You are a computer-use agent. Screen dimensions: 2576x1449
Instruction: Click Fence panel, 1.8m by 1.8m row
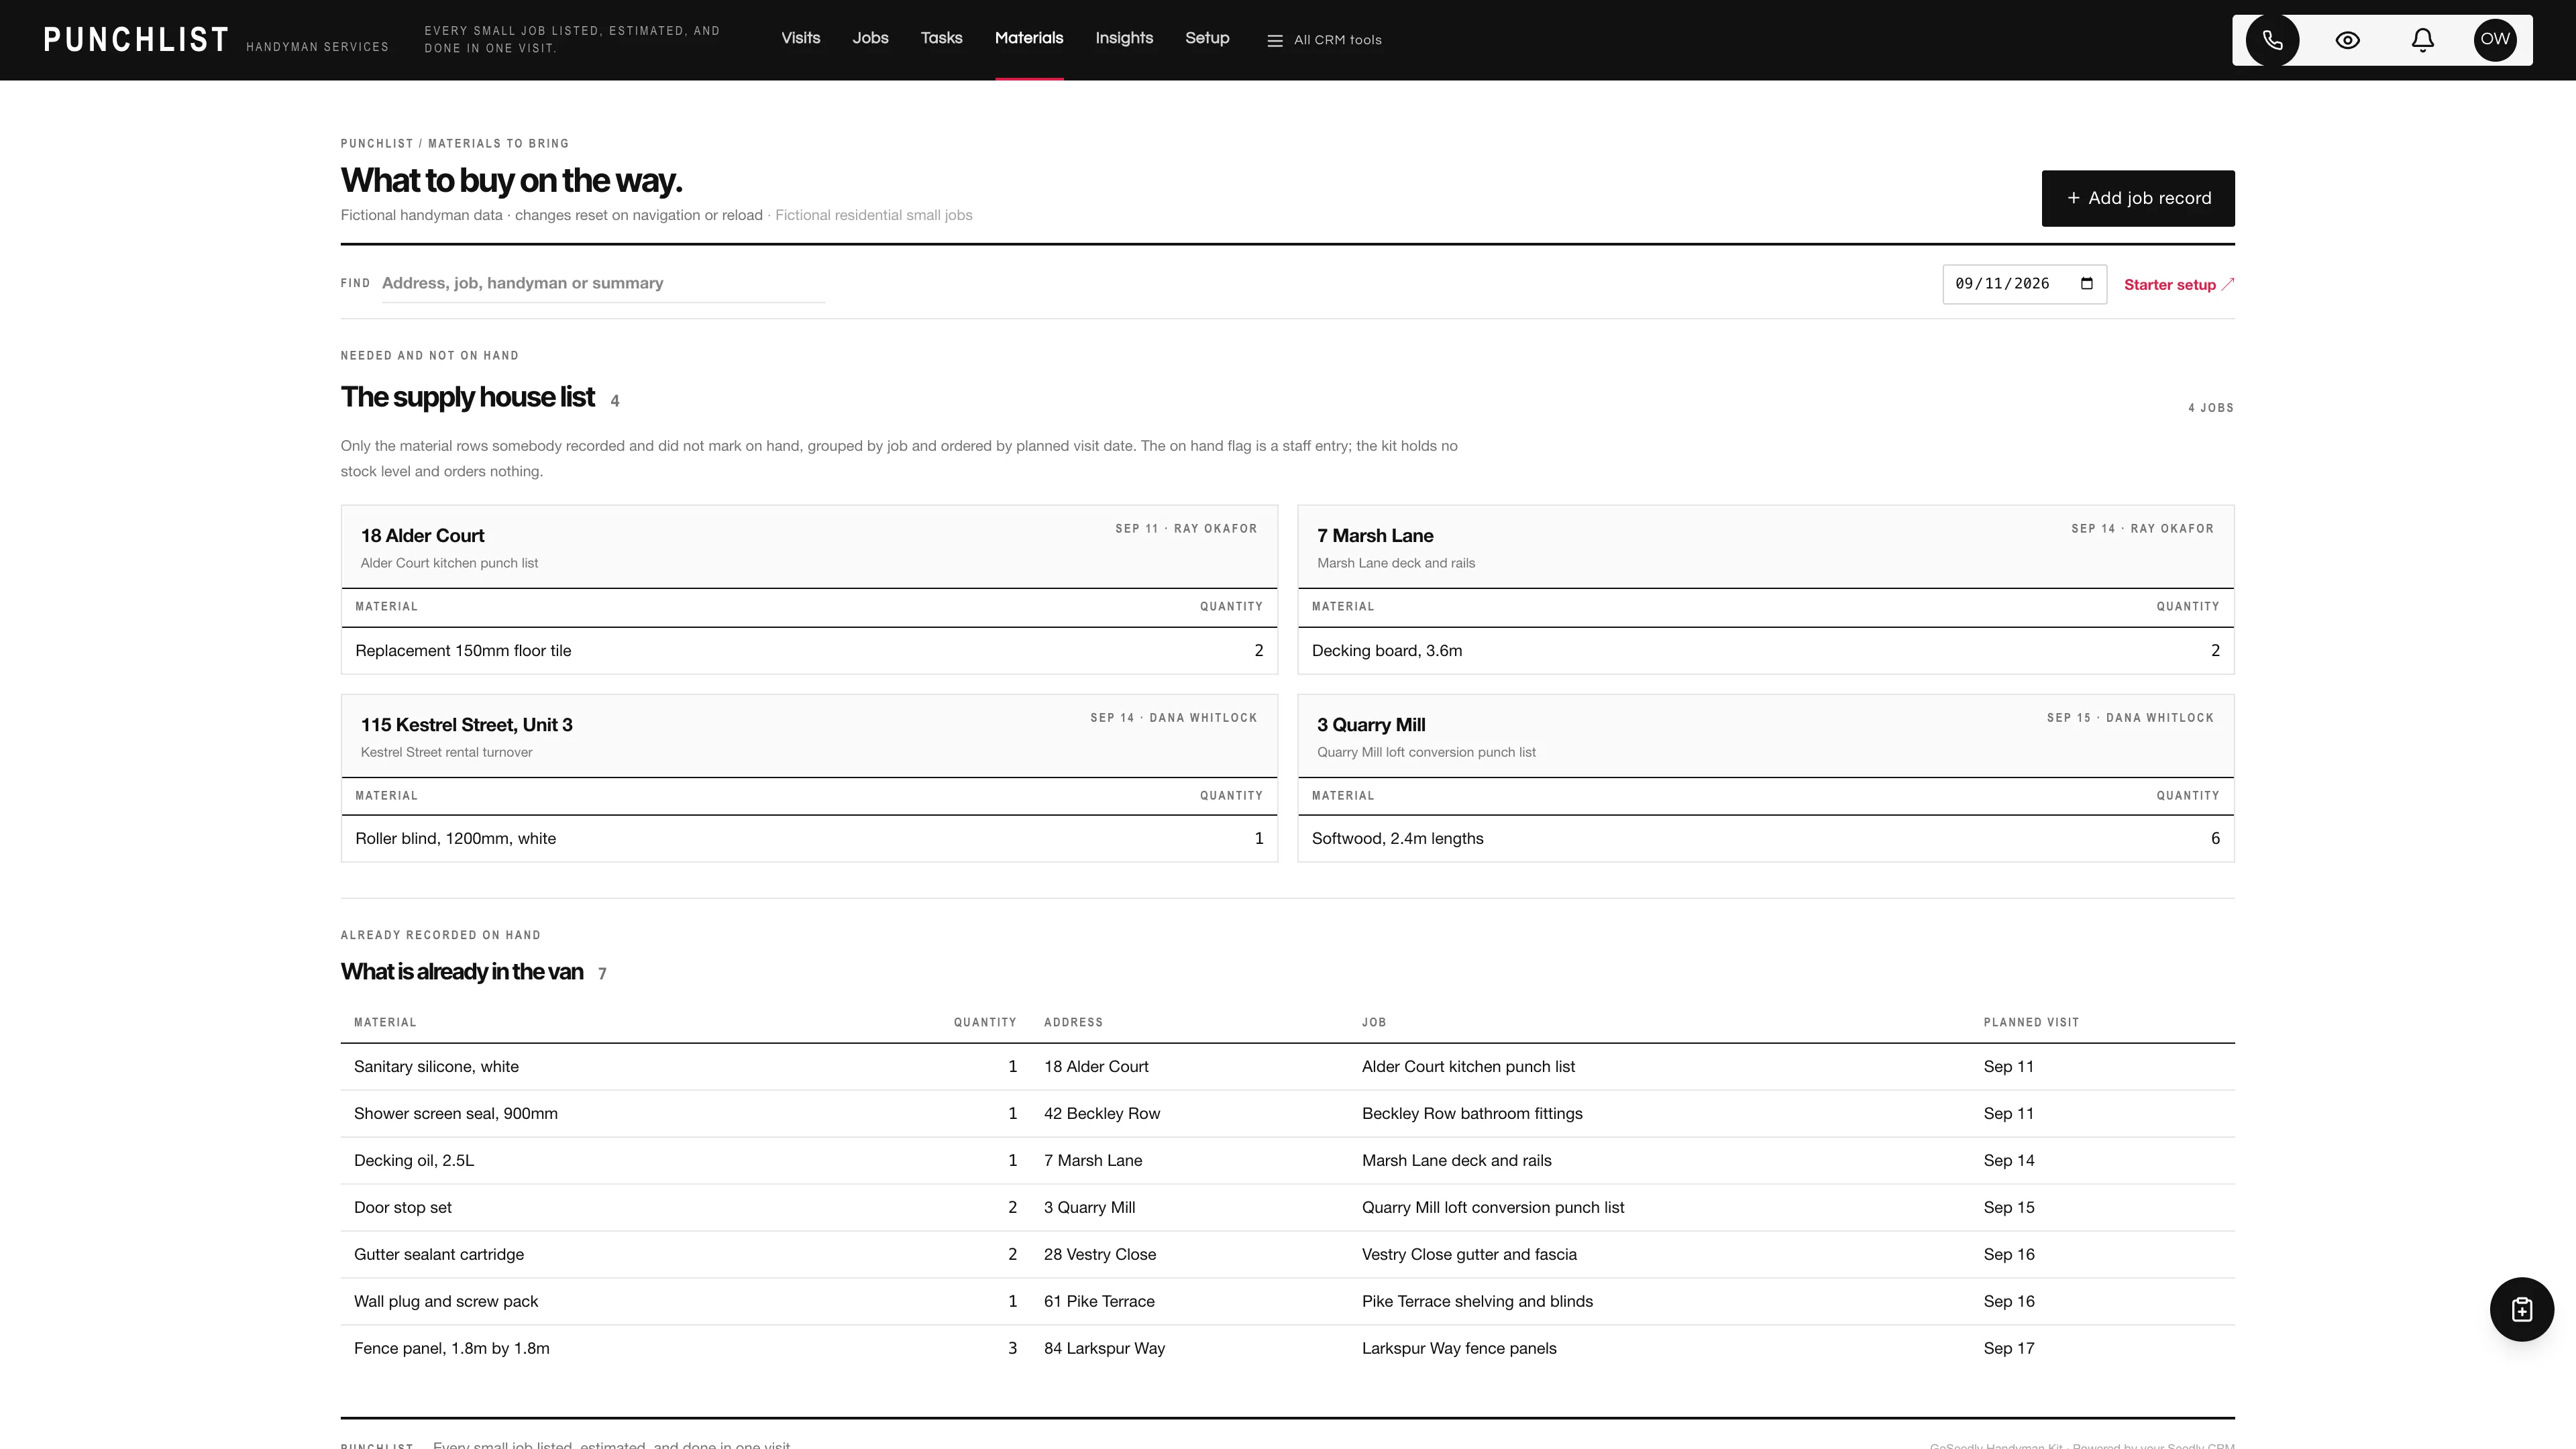(1287, 1349)
